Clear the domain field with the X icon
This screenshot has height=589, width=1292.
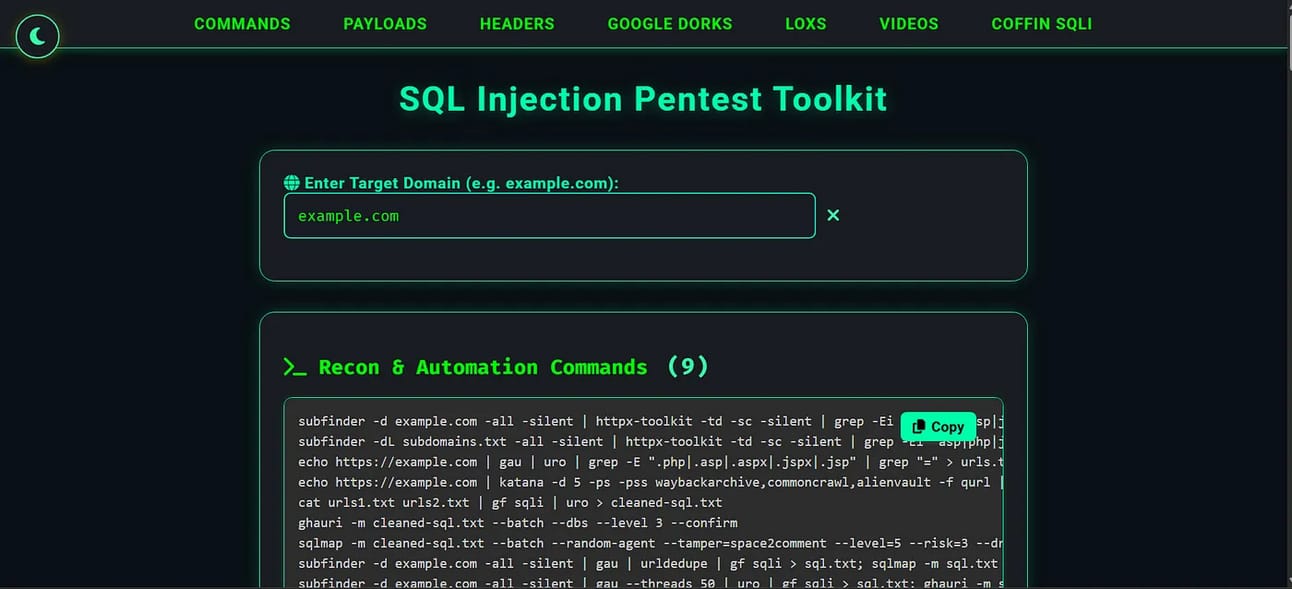(x=833, y=215)
